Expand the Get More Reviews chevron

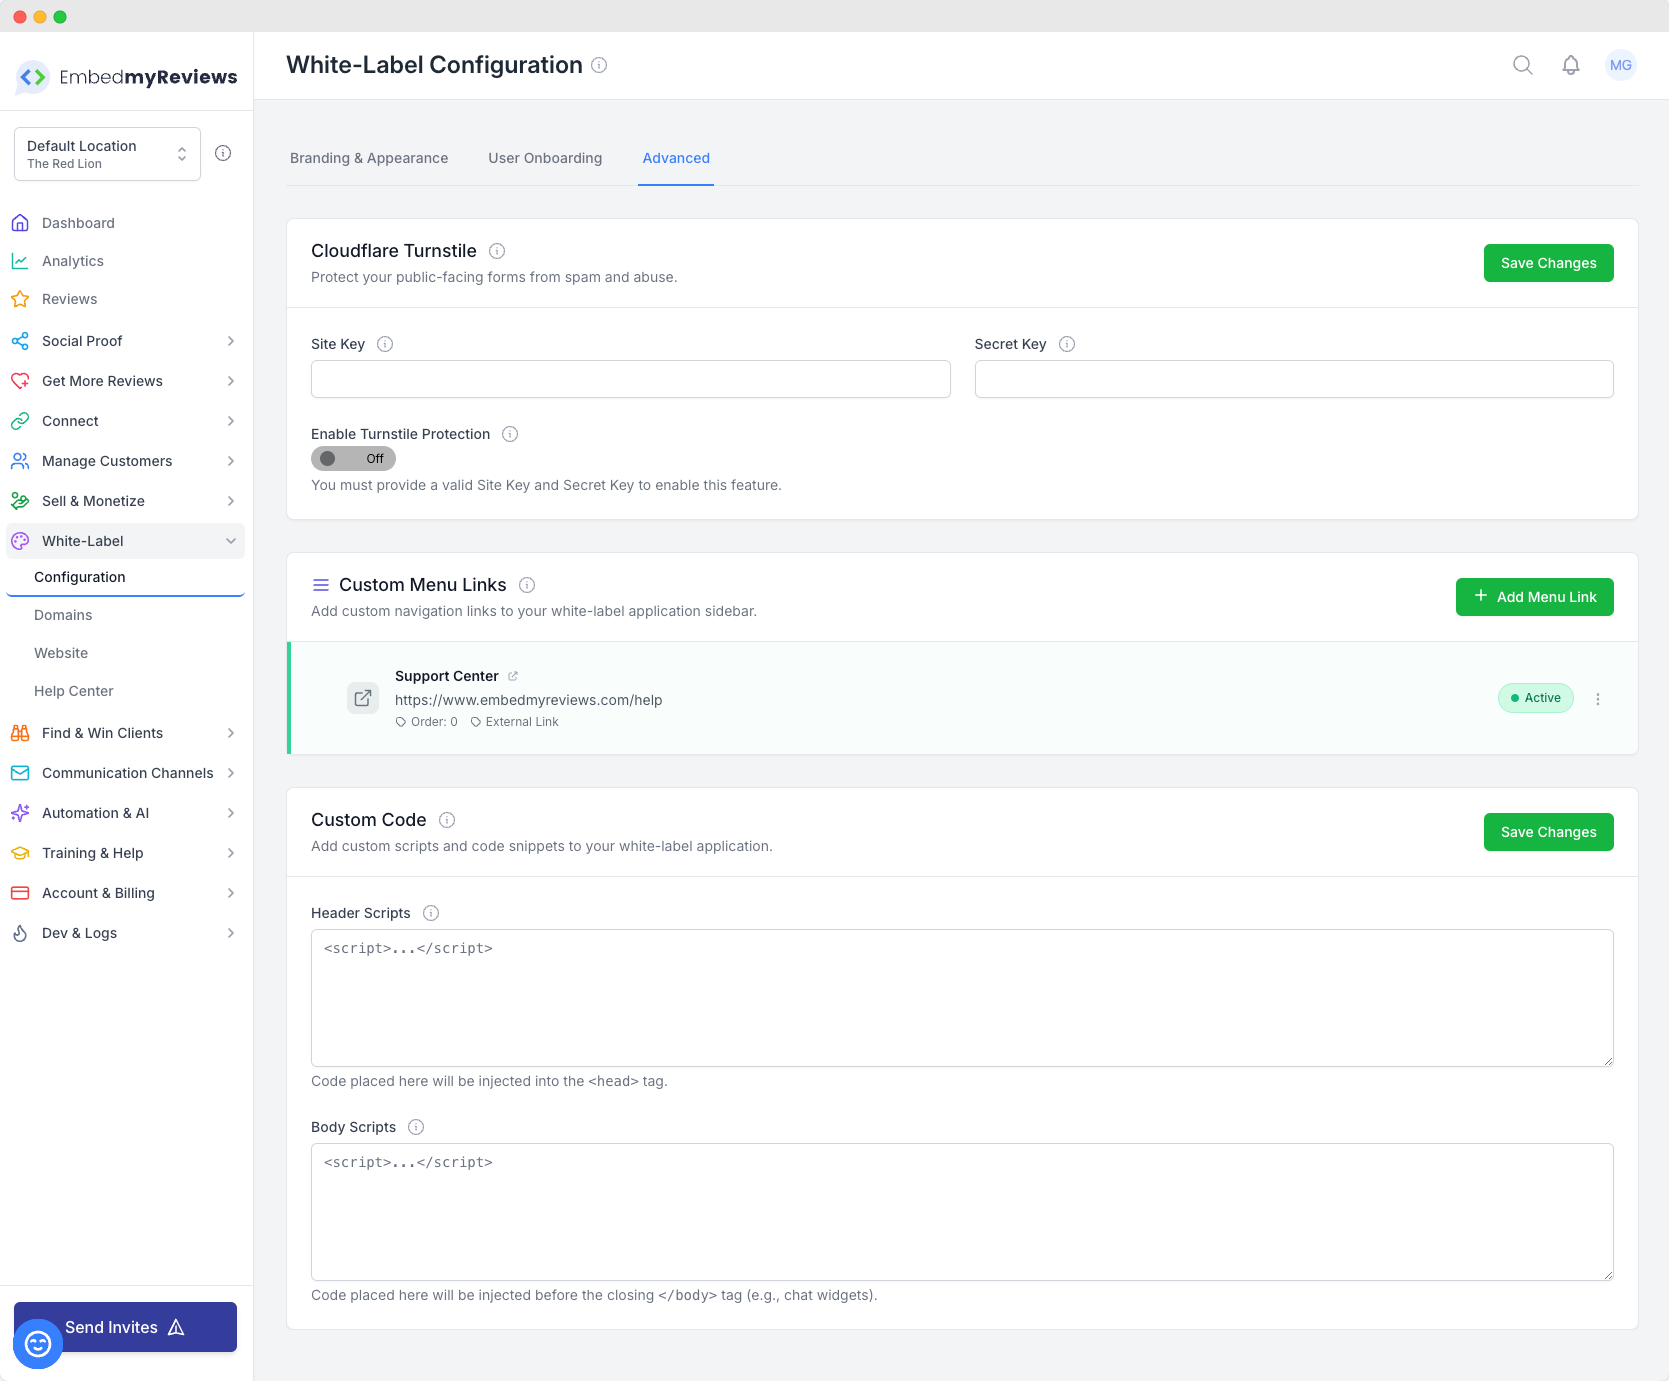231,381
